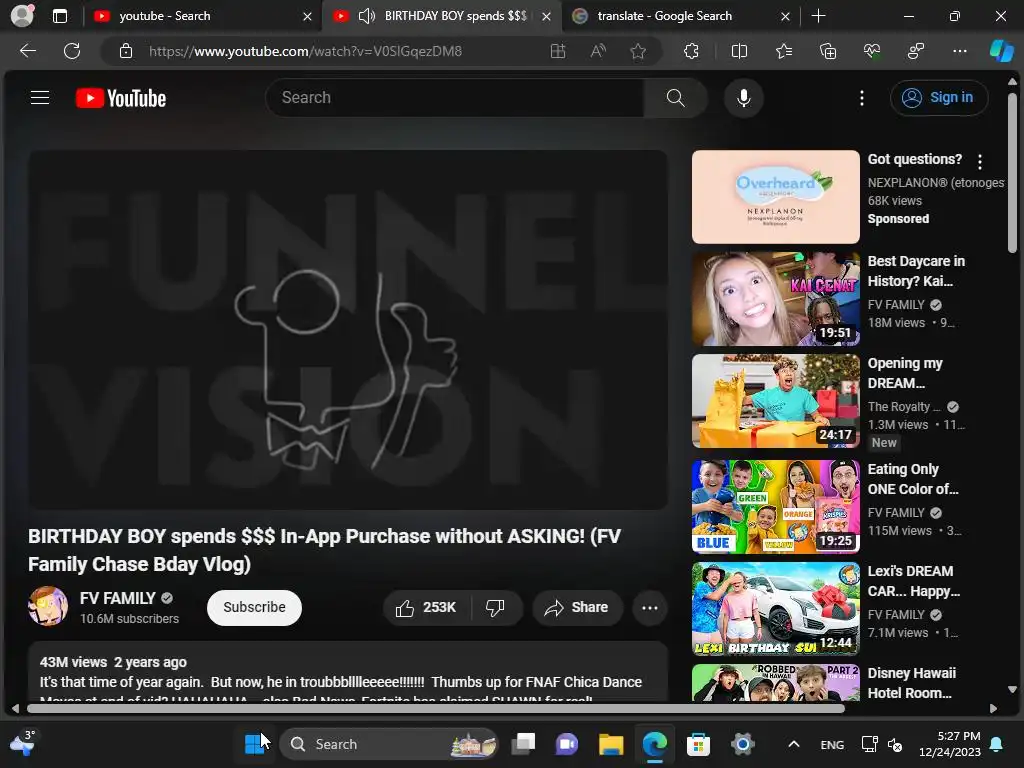Viewport: 1024px width, 768px height.
Task: Close the translate - Google Search tab
Action: click(x=786, y=16)
